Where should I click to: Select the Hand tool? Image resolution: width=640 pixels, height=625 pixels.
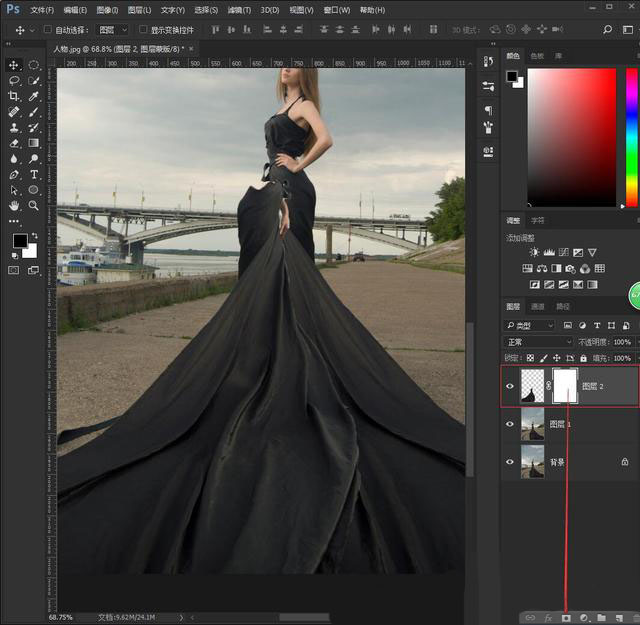(x=13, y=205)
